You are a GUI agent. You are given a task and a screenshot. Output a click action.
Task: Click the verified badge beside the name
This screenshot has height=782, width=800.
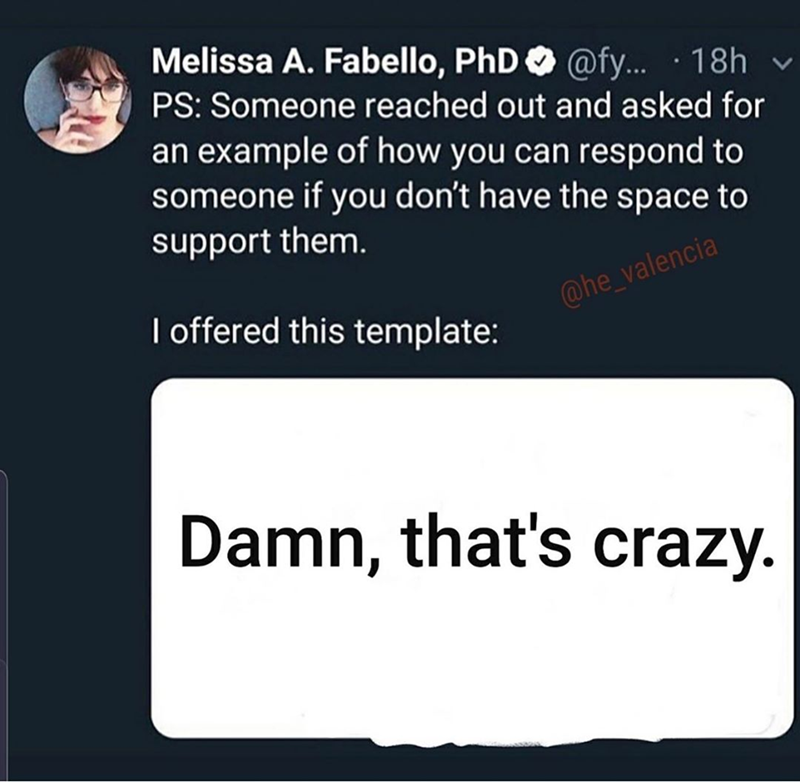[539, 66]
